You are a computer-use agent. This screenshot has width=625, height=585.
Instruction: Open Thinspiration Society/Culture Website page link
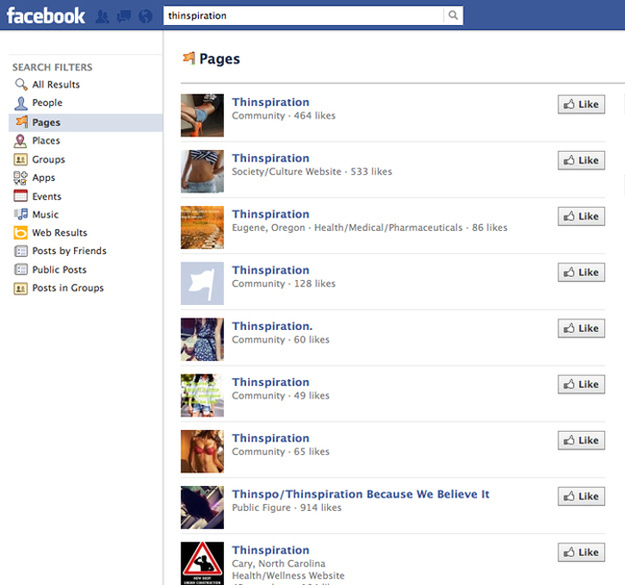tap(271, 158)
